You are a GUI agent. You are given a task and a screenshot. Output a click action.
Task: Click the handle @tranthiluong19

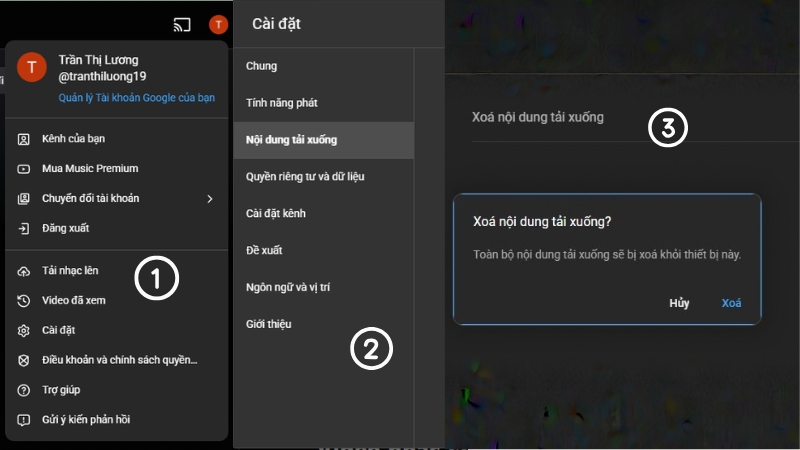pyautogui.click(x=102, y=77)
